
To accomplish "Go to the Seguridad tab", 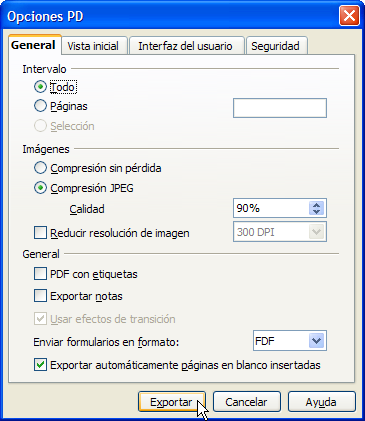I will coord(275,46).
